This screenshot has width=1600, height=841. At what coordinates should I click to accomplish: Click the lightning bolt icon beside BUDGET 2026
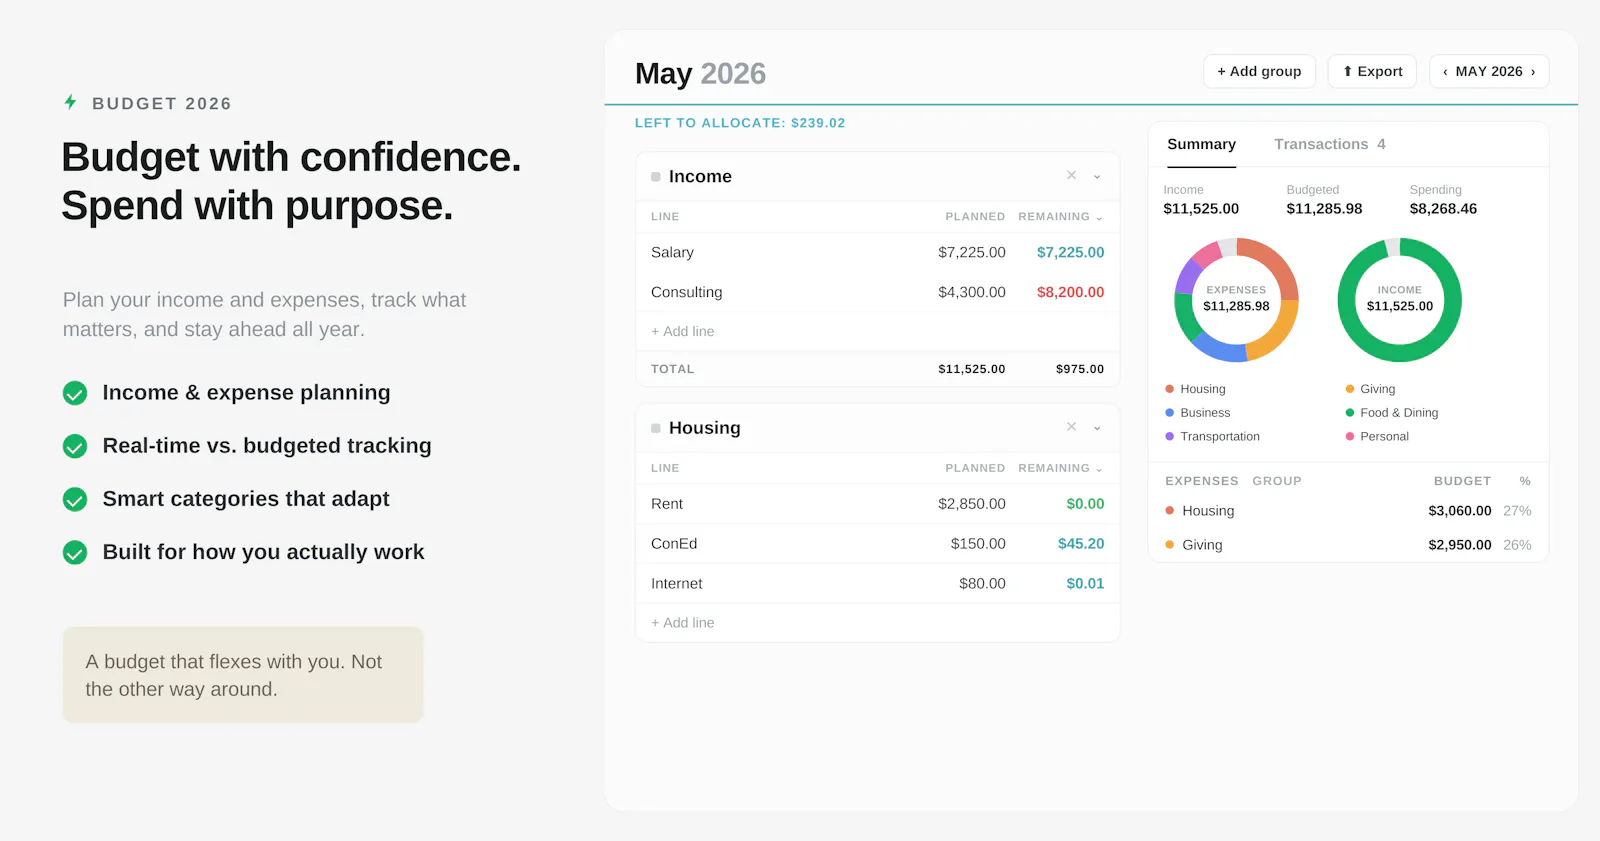click(x=70, y=102)
